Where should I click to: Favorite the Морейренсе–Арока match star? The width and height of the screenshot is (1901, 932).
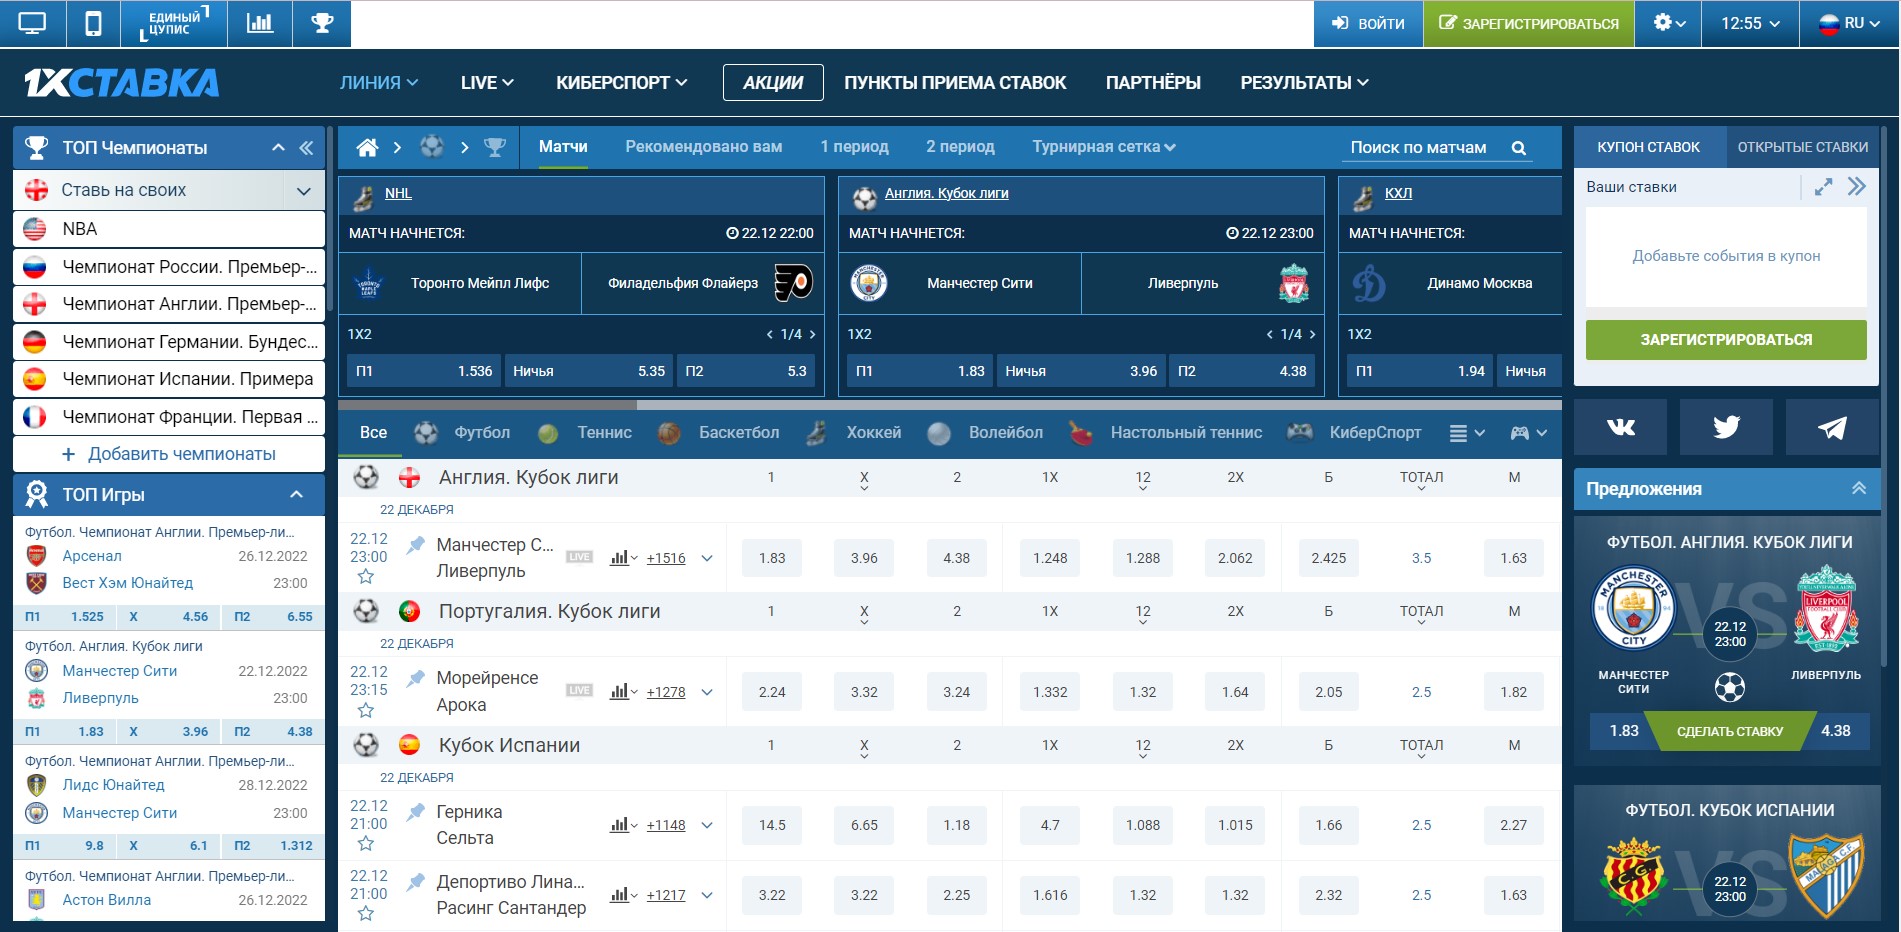(366, 710)
